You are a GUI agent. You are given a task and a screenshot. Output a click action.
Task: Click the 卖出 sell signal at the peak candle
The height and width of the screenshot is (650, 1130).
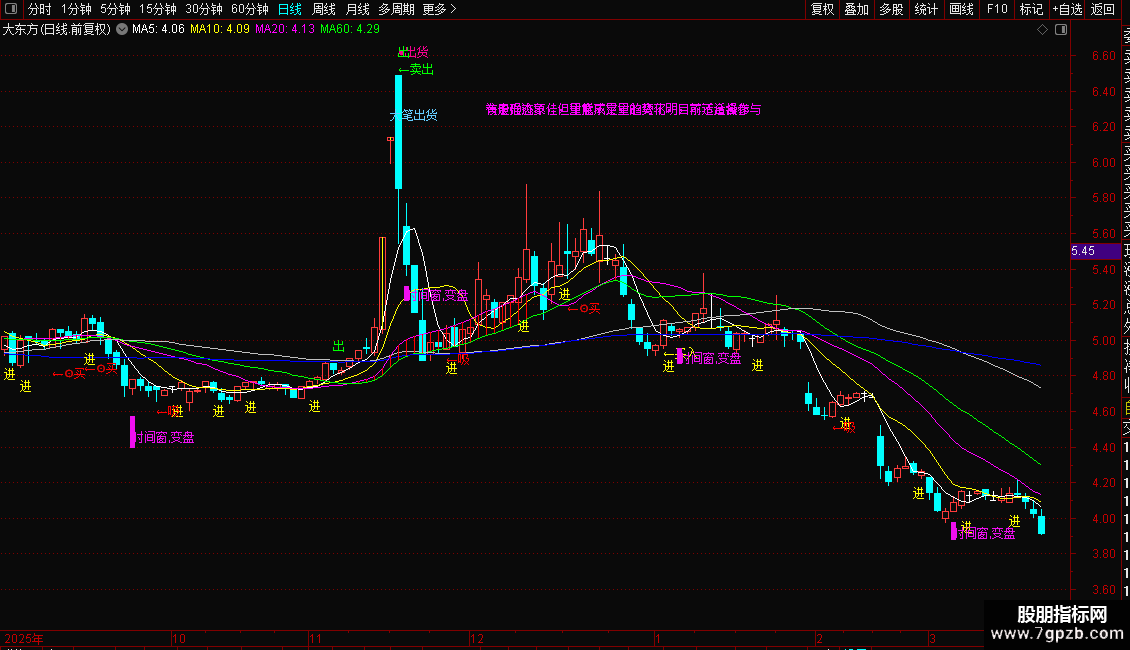[x=416, y=69]
